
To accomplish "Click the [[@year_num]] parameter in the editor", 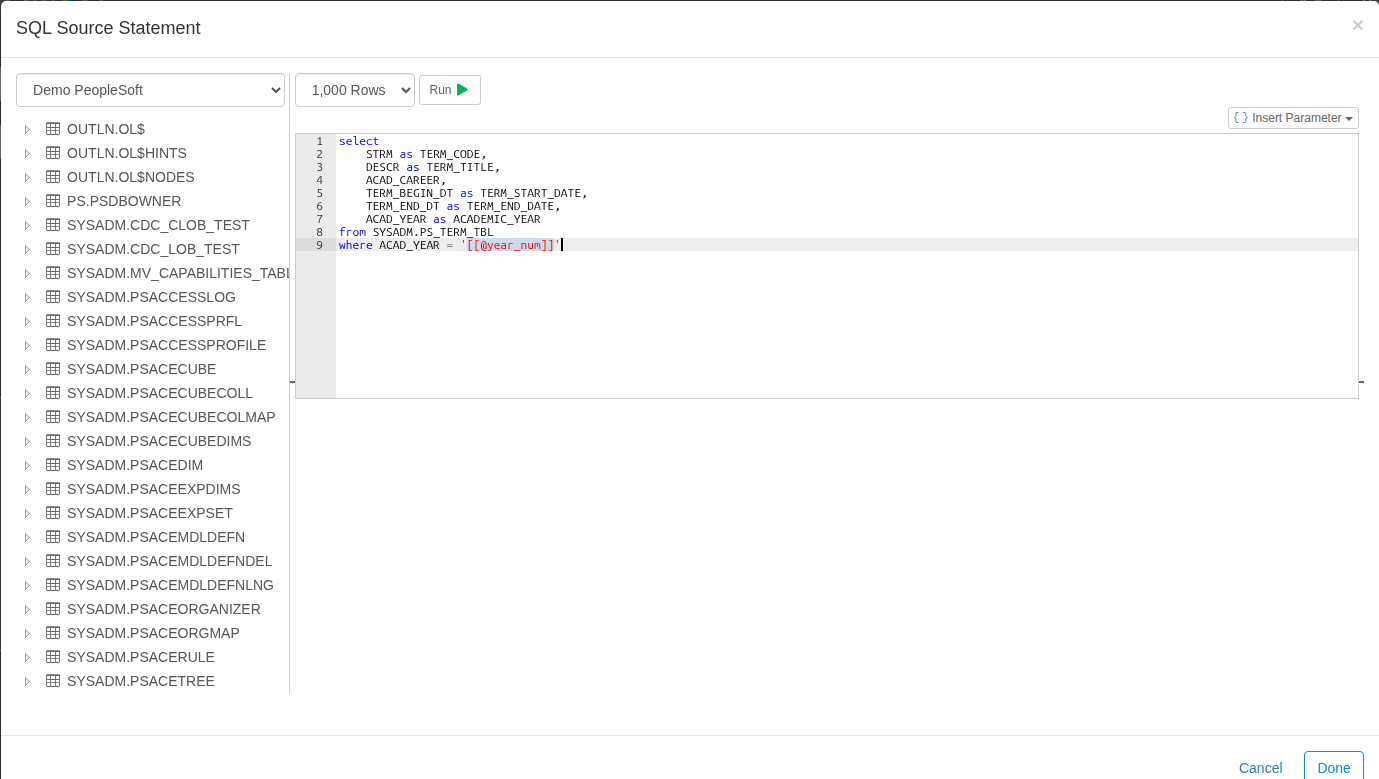I will point(510,245).
